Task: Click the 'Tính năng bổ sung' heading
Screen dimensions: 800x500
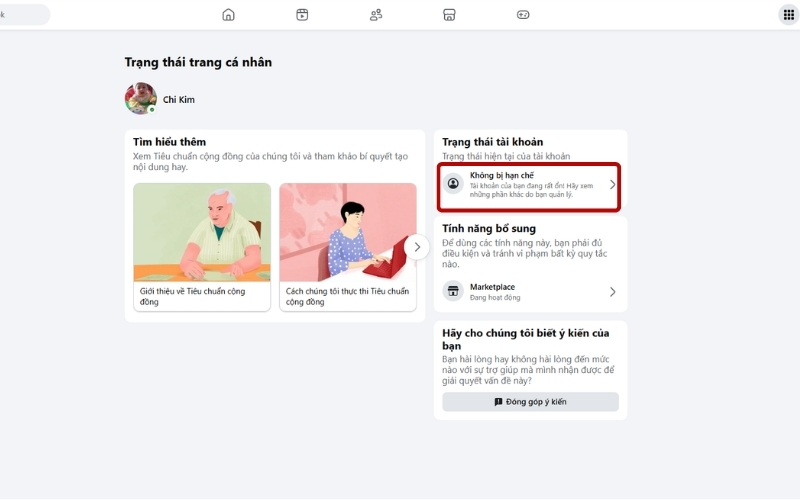Action: (489, 229)
